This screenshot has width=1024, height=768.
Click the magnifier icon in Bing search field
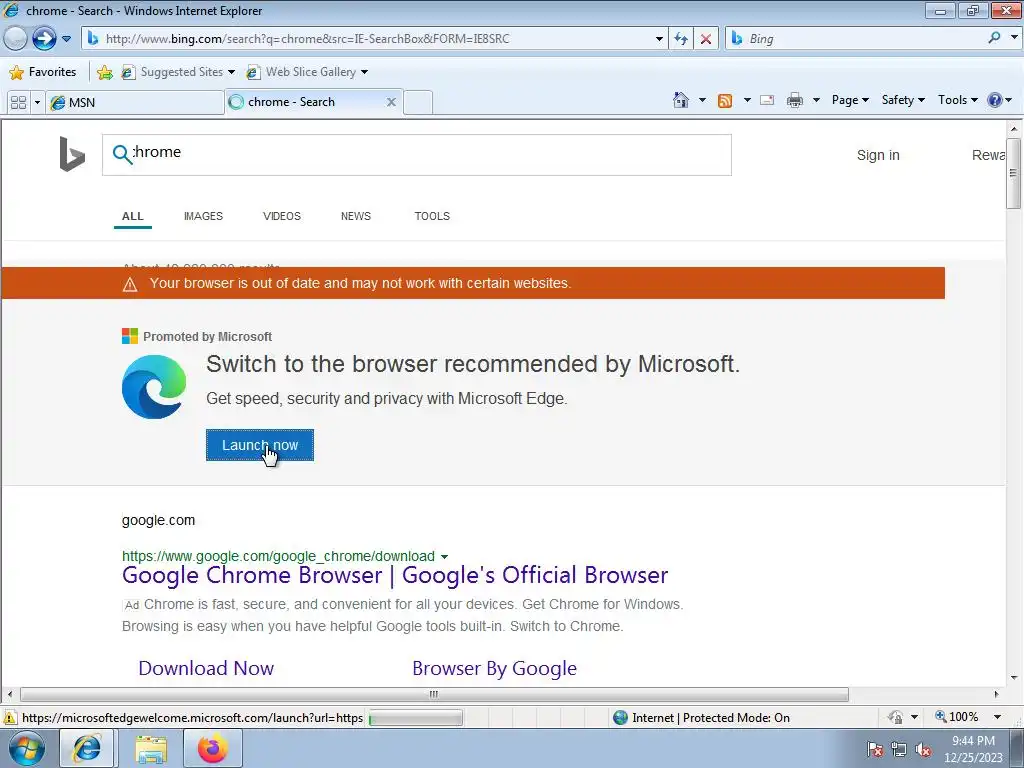[122, 154]
